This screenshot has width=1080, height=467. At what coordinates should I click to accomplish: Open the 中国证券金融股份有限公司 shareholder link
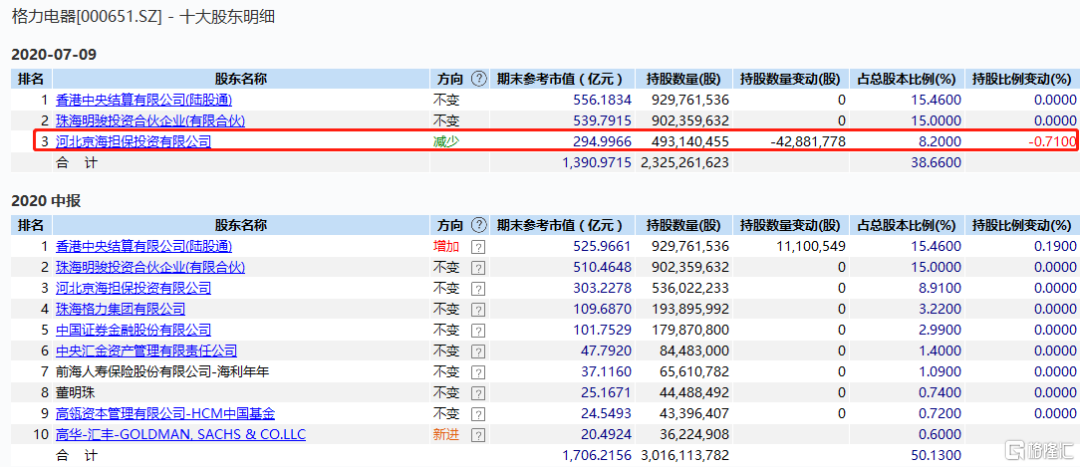134,330
